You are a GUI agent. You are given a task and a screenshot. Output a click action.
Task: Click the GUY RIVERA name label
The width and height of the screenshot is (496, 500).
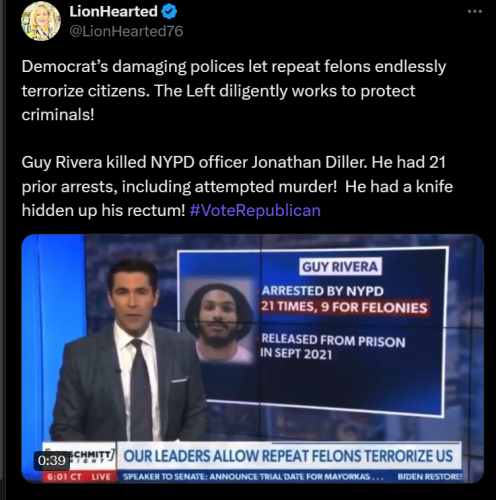[340, 267]
